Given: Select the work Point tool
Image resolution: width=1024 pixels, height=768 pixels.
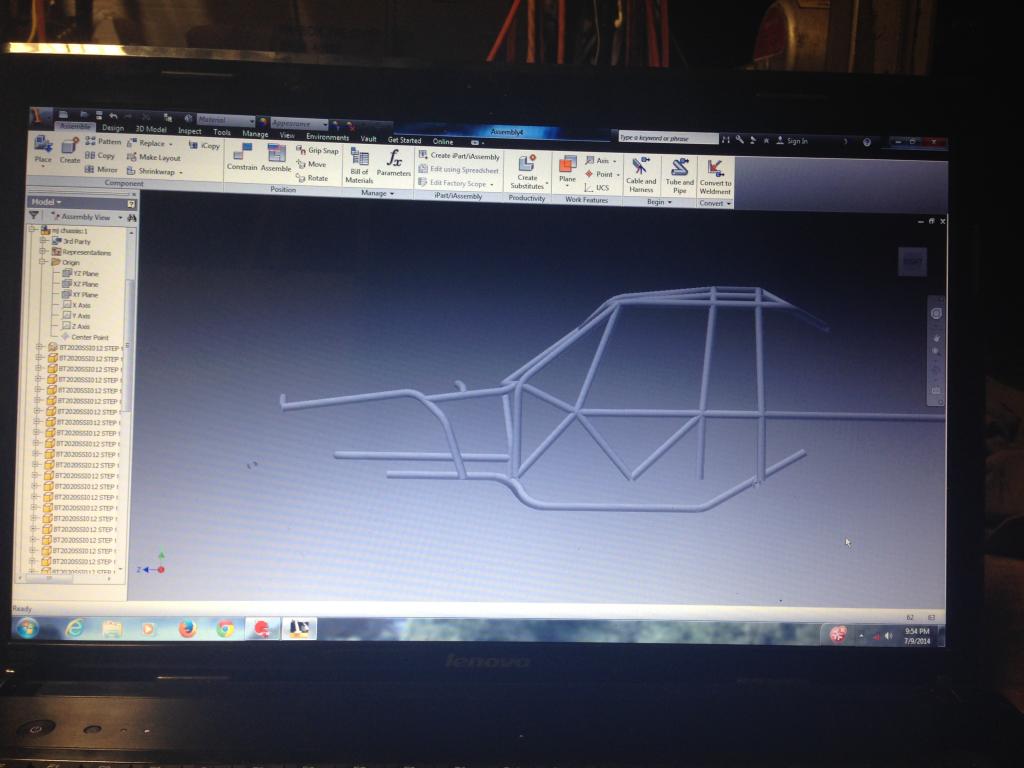Looking at the screenshot, I should click(x=602, y=174).
